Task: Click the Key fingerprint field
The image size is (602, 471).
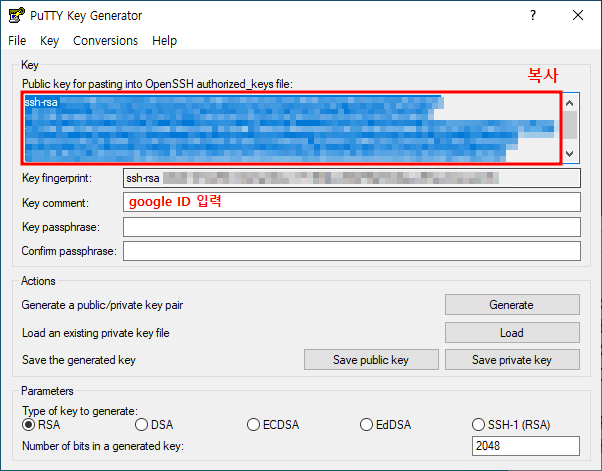Action: point(352,178)
